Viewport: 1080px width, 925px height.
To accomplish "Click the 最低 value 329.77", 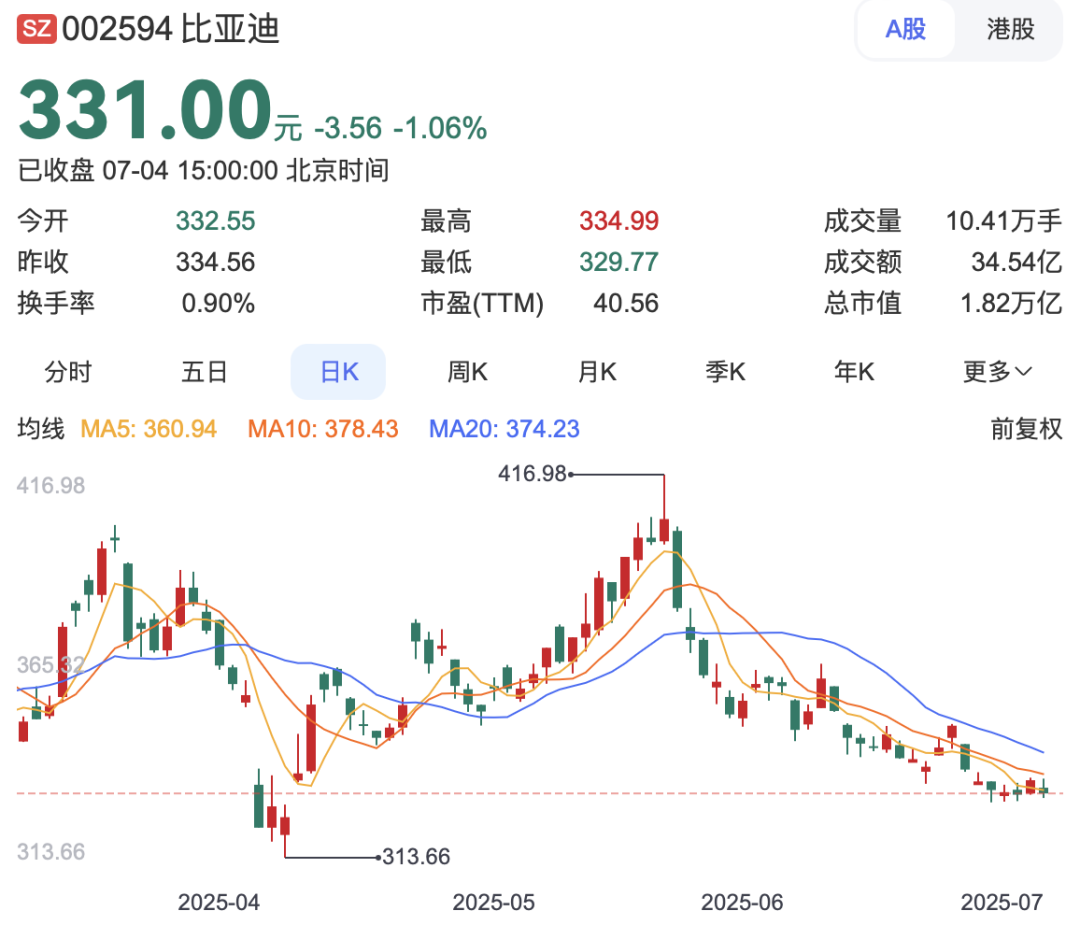I will (x=619, y=262).
